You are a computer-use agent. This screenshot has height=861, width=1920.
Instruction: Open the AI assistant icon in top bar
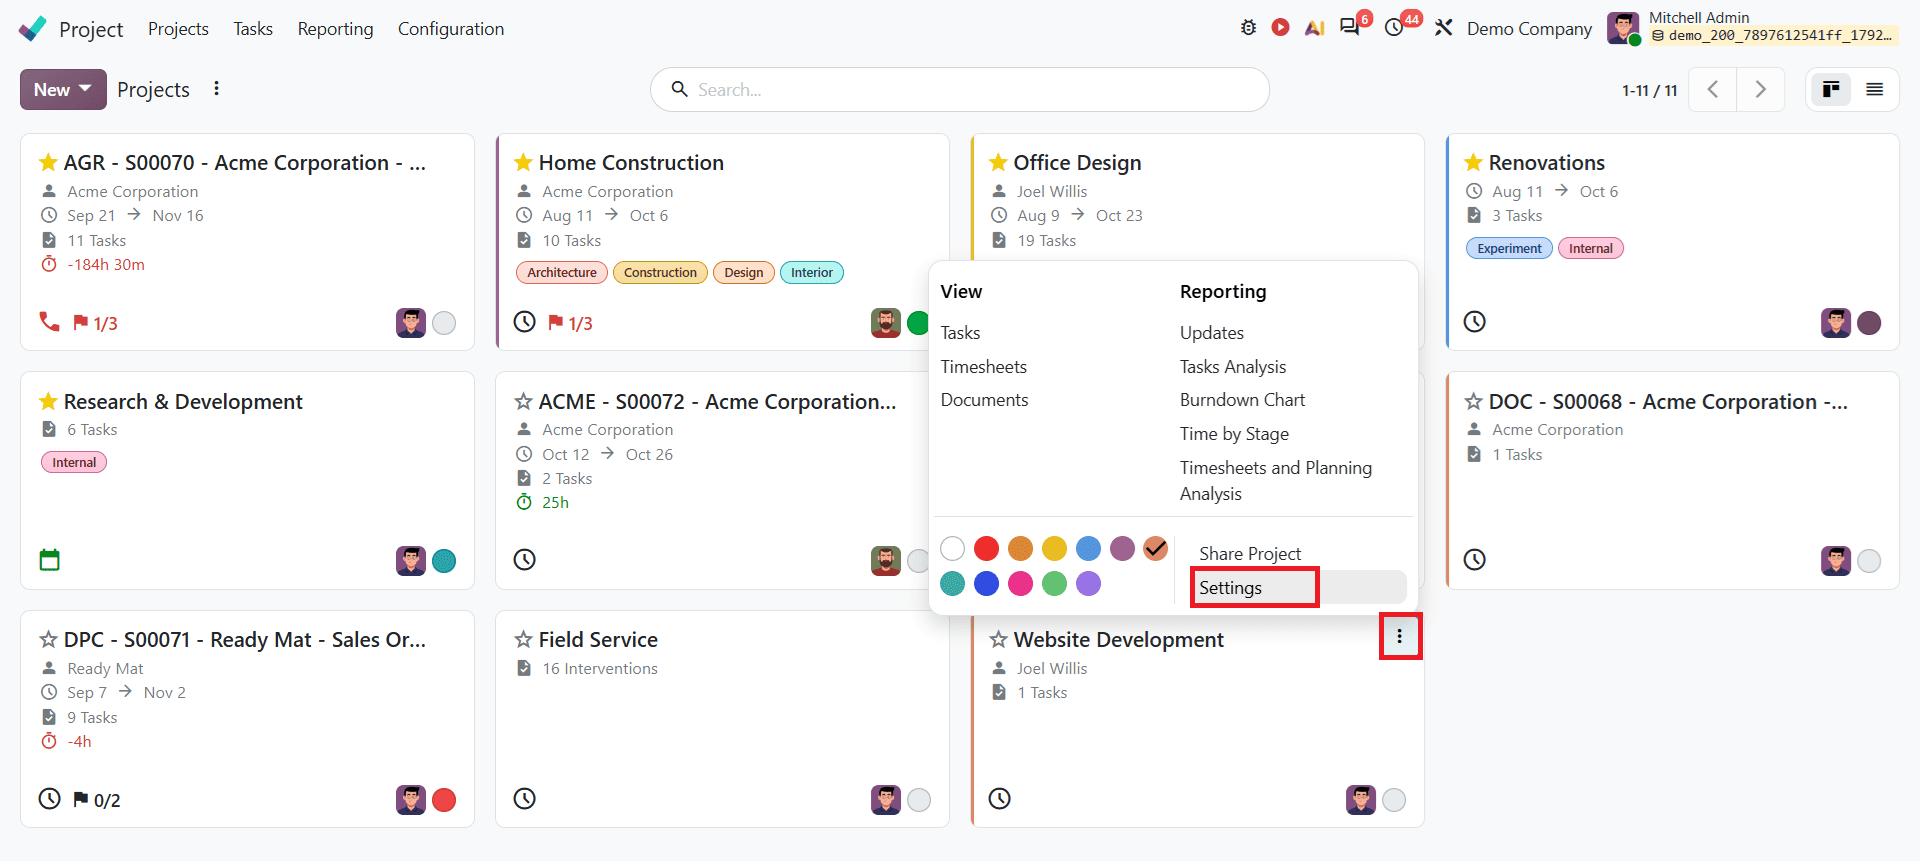[1314, 28]
